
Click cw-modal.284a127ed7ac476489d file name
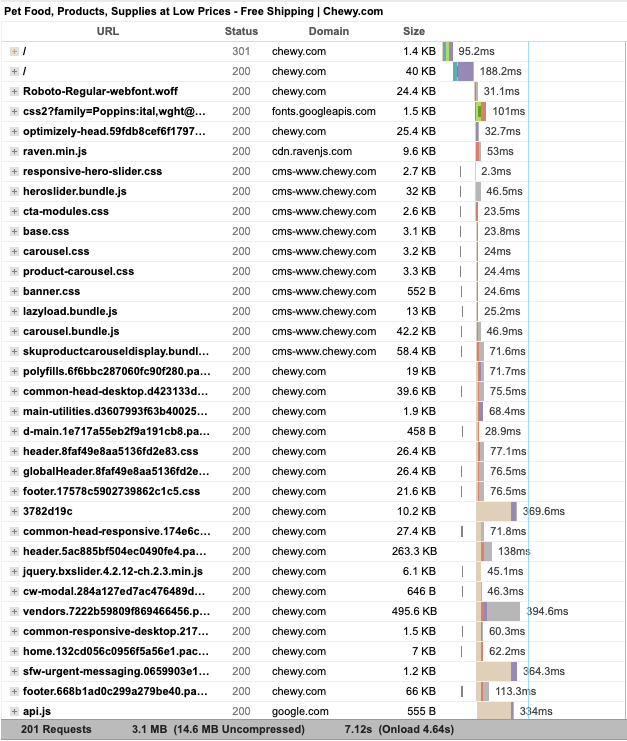114,592
